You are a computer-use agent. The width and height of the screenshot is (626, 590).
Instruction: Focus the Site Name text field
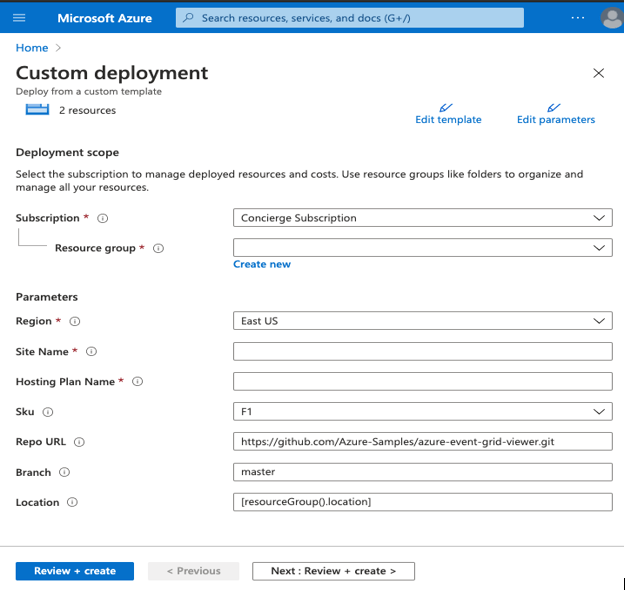click(422, 352)
